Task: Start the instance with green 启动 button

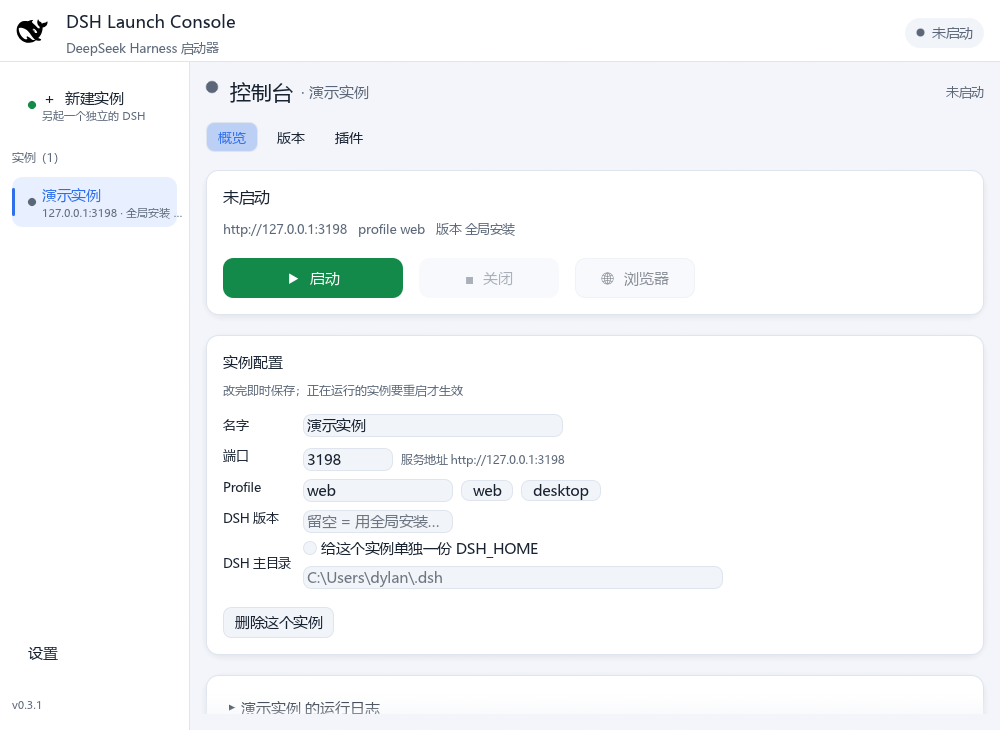Action: (x=312, y=278)
